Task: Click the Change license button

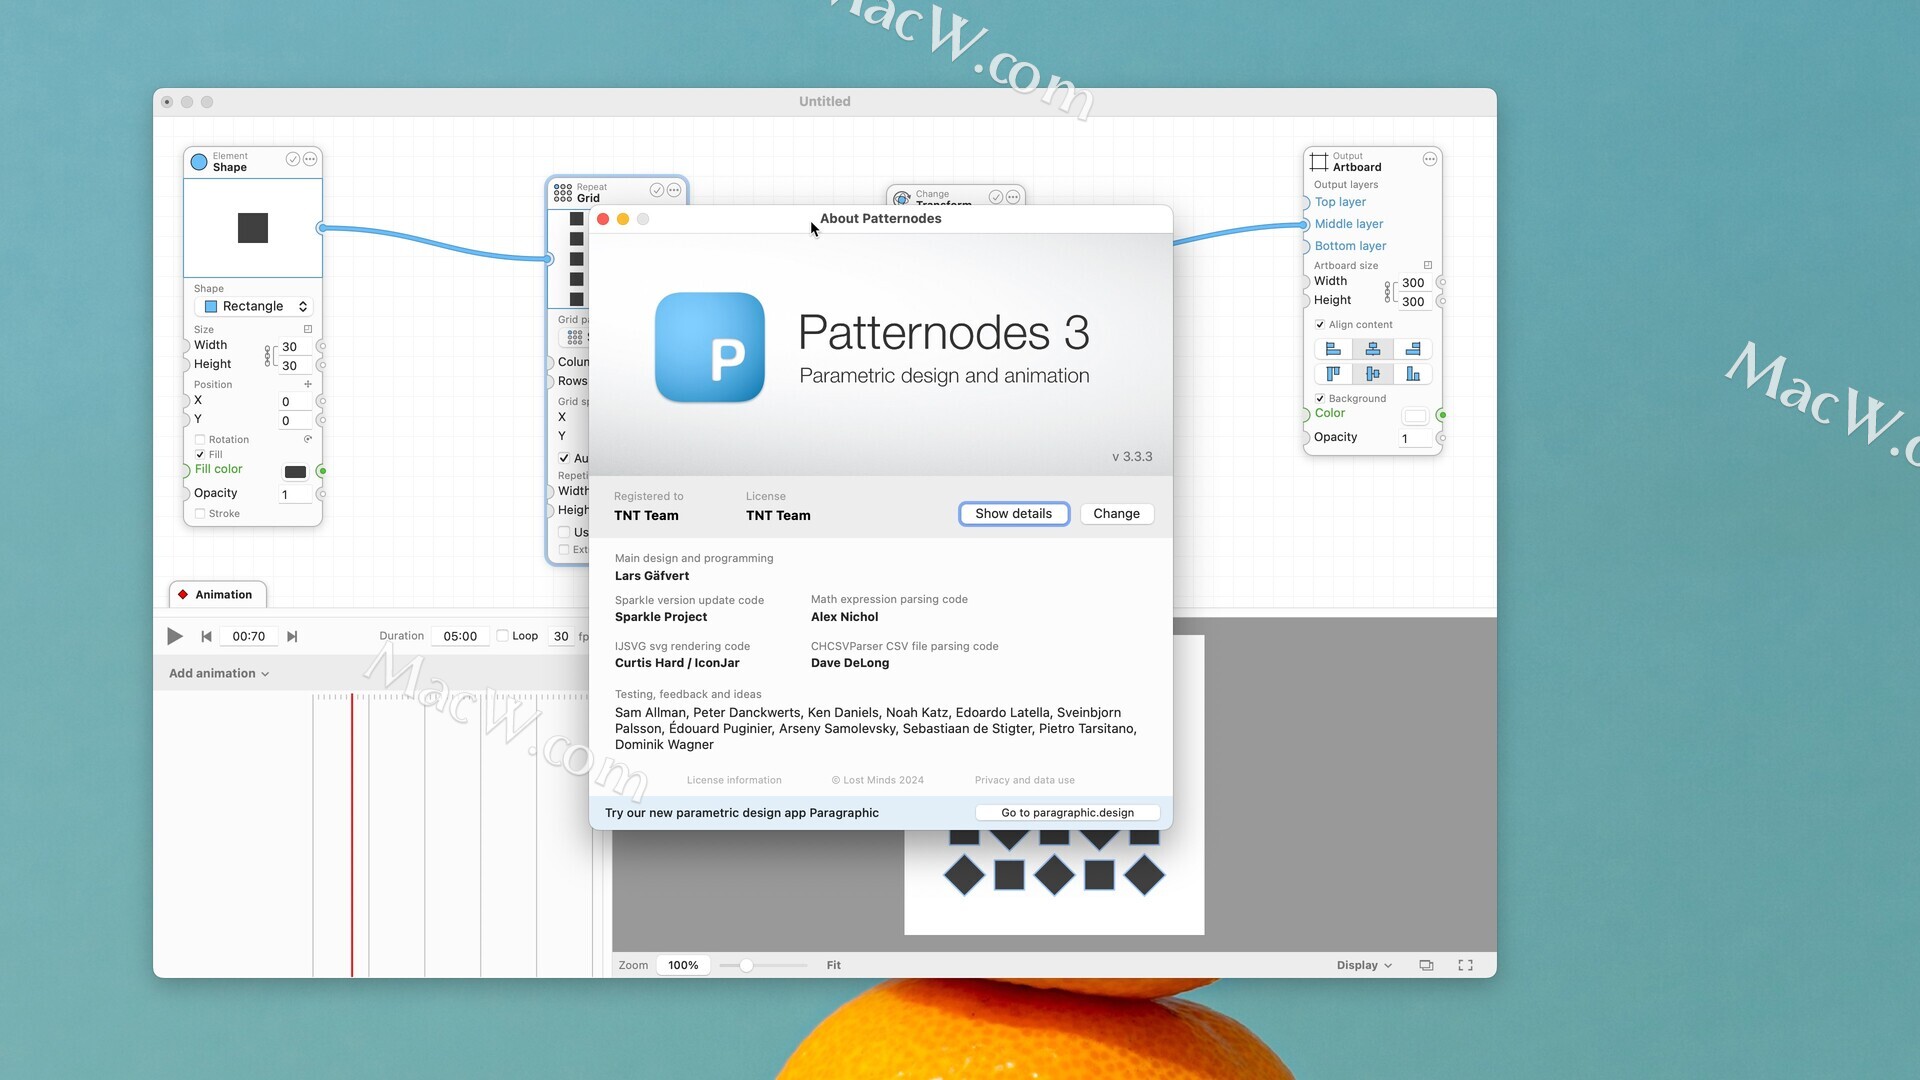Action: [1116, 513]
